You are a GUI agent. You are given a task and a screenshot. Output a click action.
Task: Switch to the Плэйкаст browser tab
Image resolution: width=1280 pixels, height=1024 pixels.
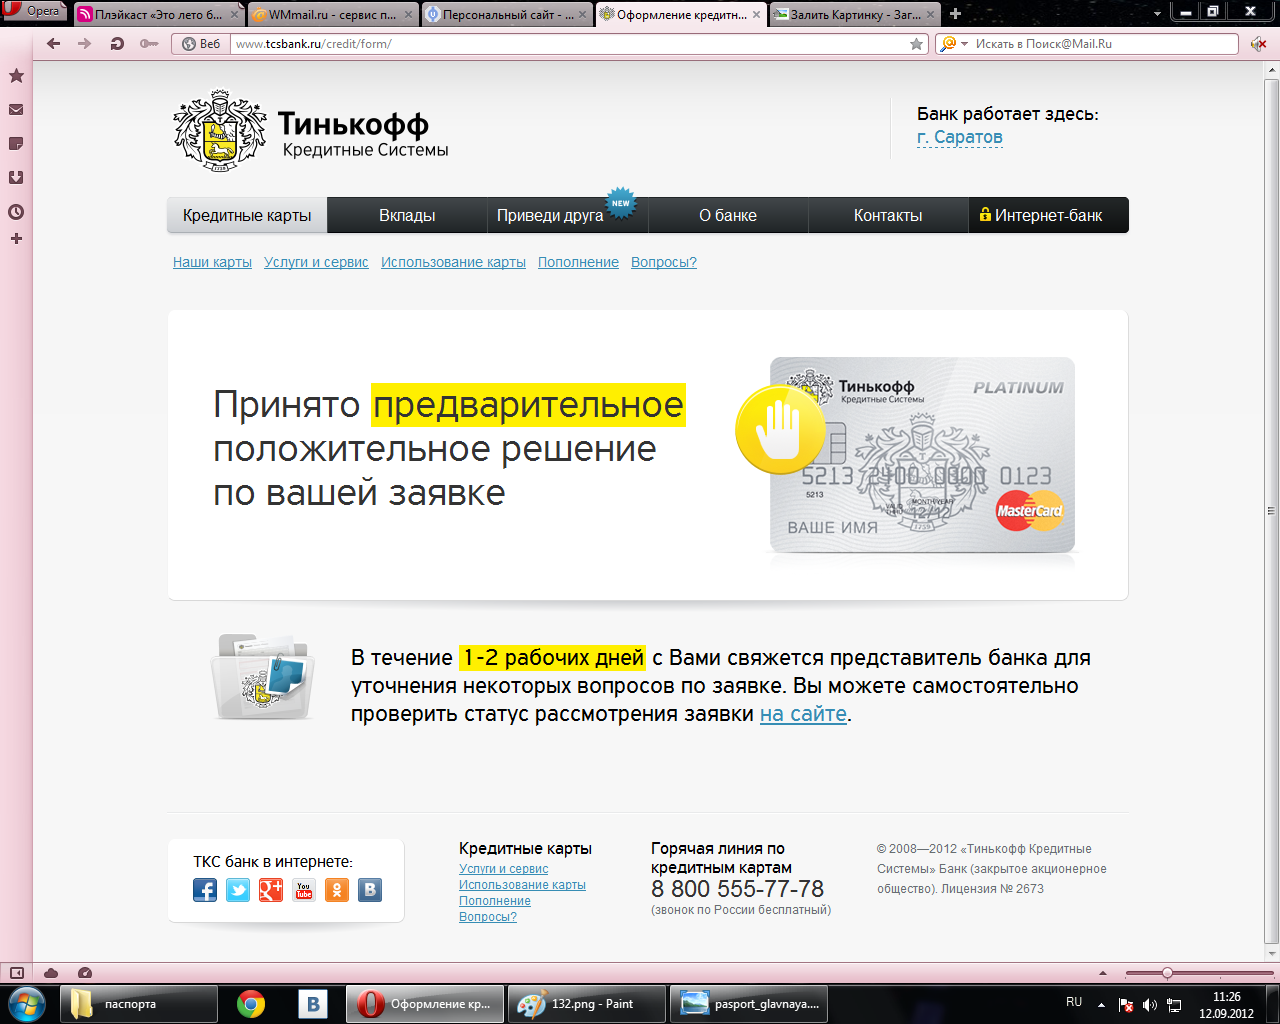pyautogui.click(x=158, y=15)
